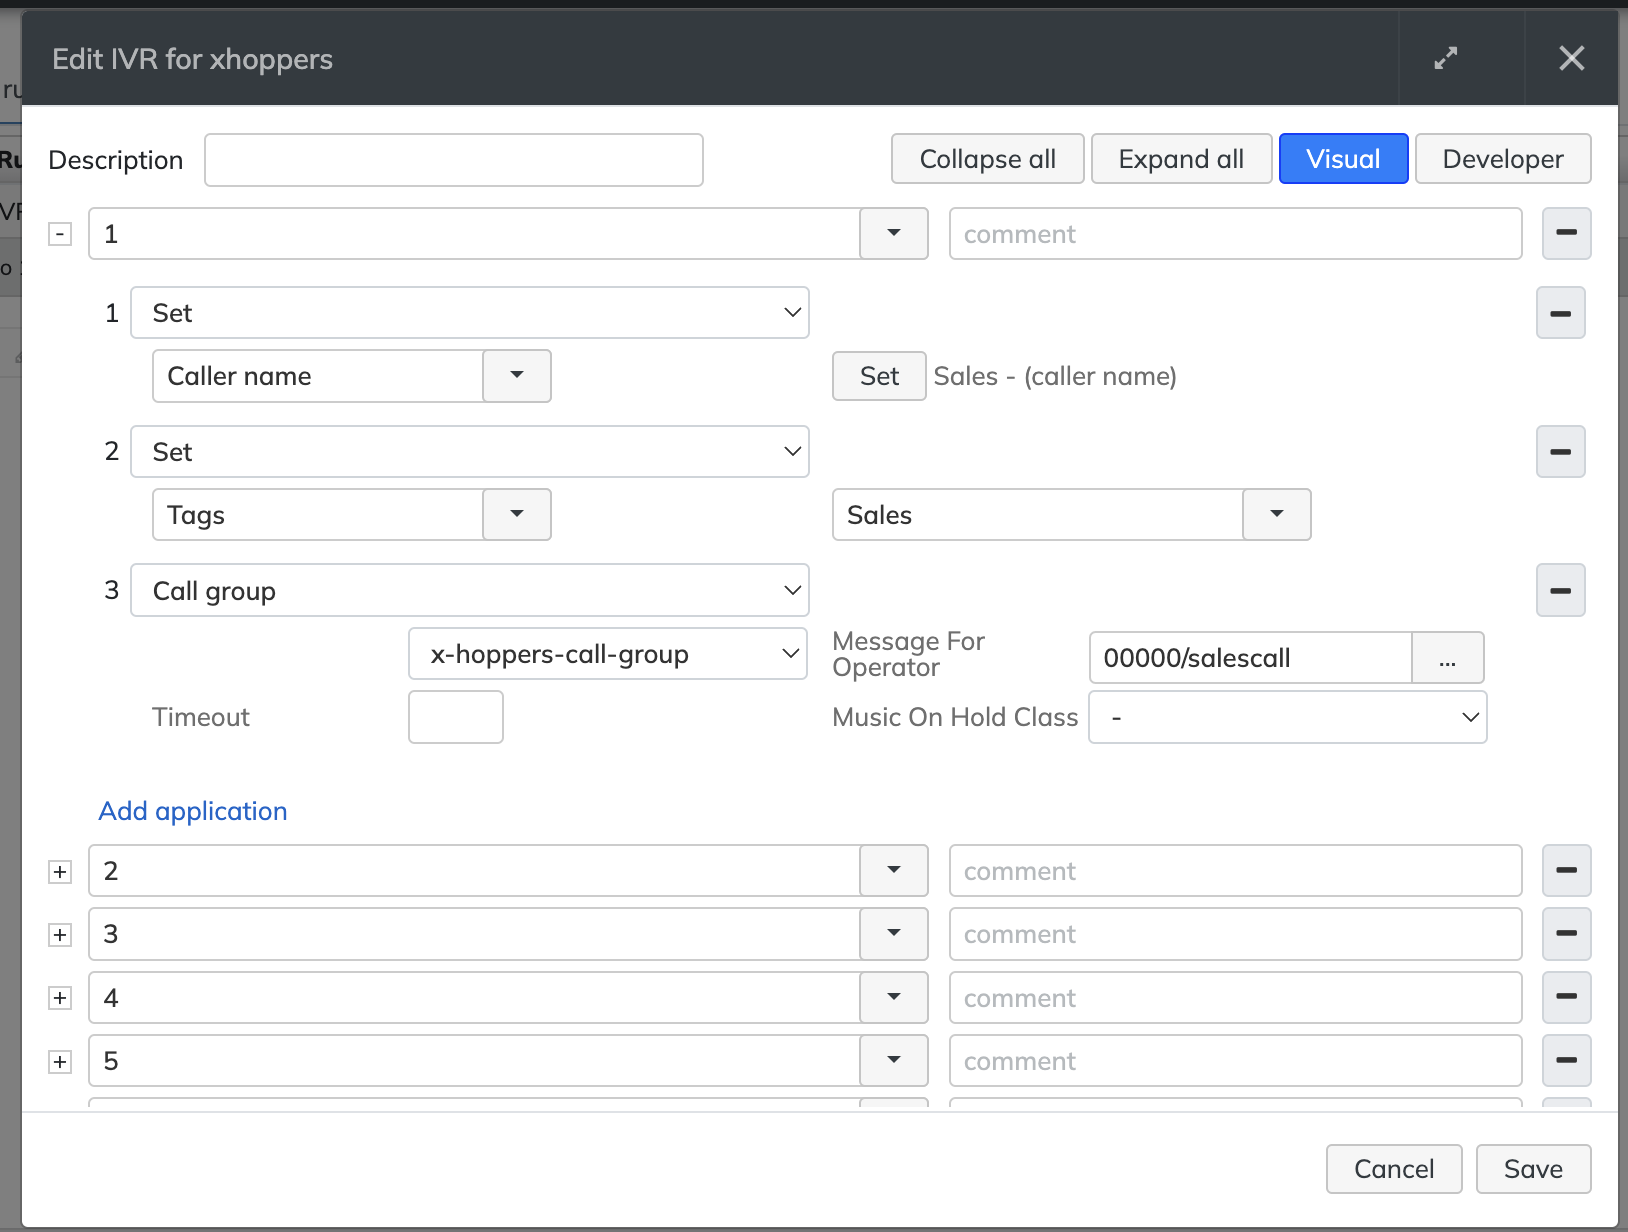Save the IVR changes
The width and height of the screenshot is (1628, 1232).
pyautogui.click(x=1532, y=1169)
